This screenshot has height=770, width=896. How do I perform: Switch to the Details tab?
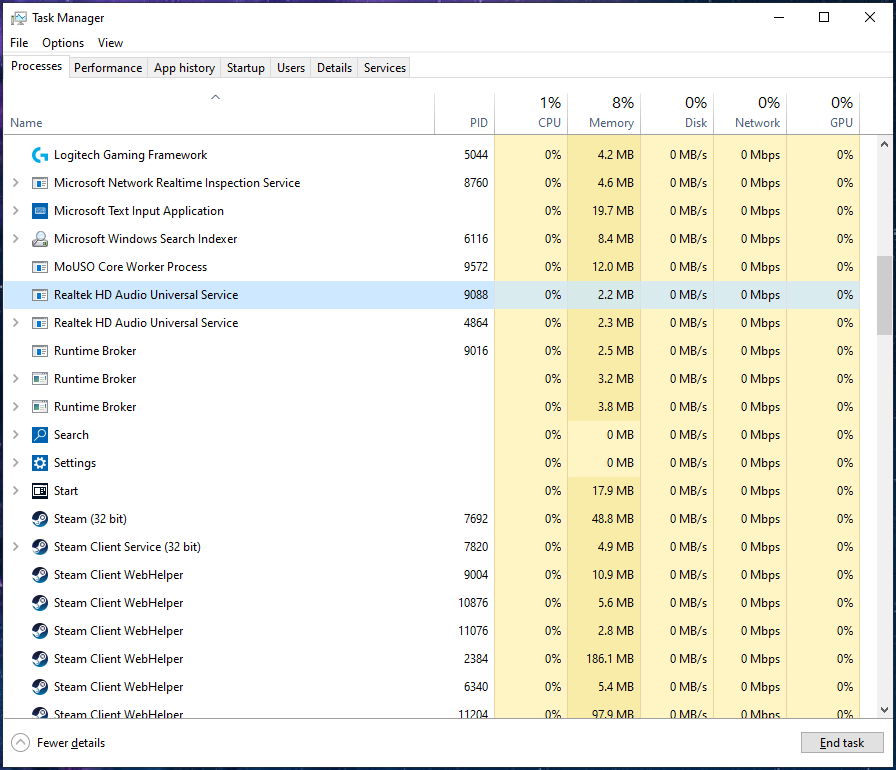[x=334, y=67]
